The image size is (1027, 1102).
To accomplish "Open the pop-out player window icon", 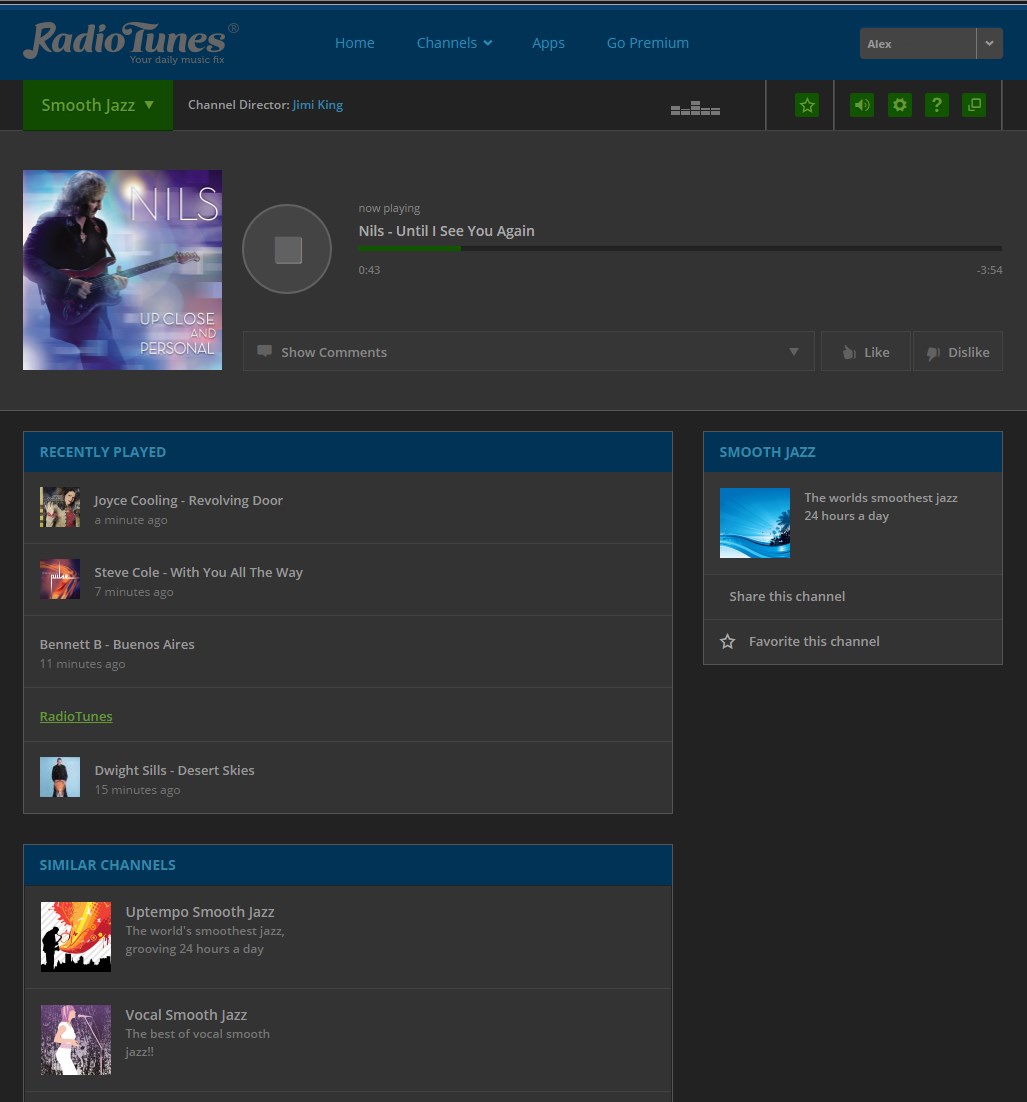I will click(974, 105).
